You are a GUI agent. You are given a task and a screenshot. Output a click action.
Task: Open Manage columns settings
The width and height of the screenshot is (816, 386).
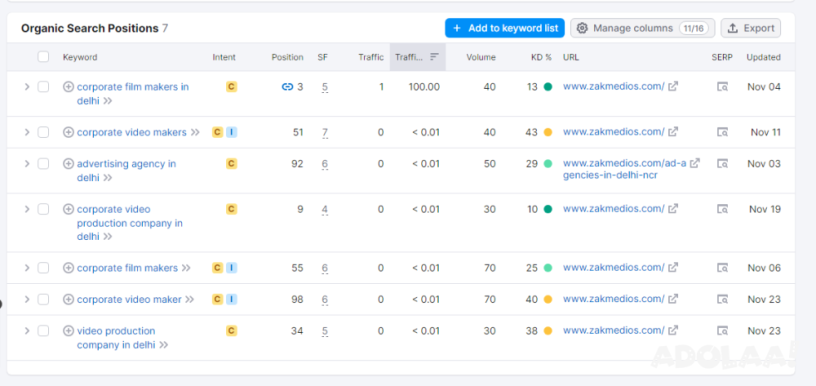click(643, 28)
